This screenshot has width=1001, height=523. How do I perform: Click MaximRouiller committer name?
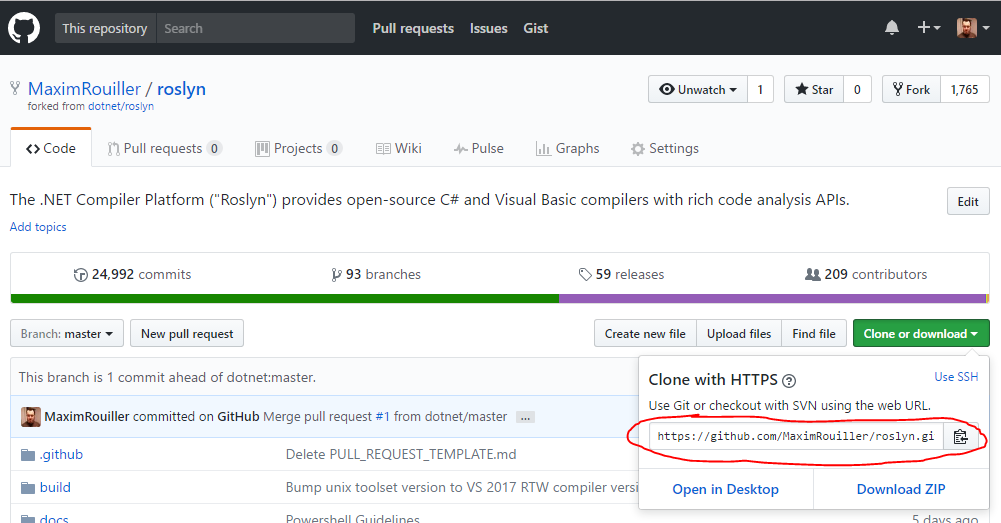87,417
